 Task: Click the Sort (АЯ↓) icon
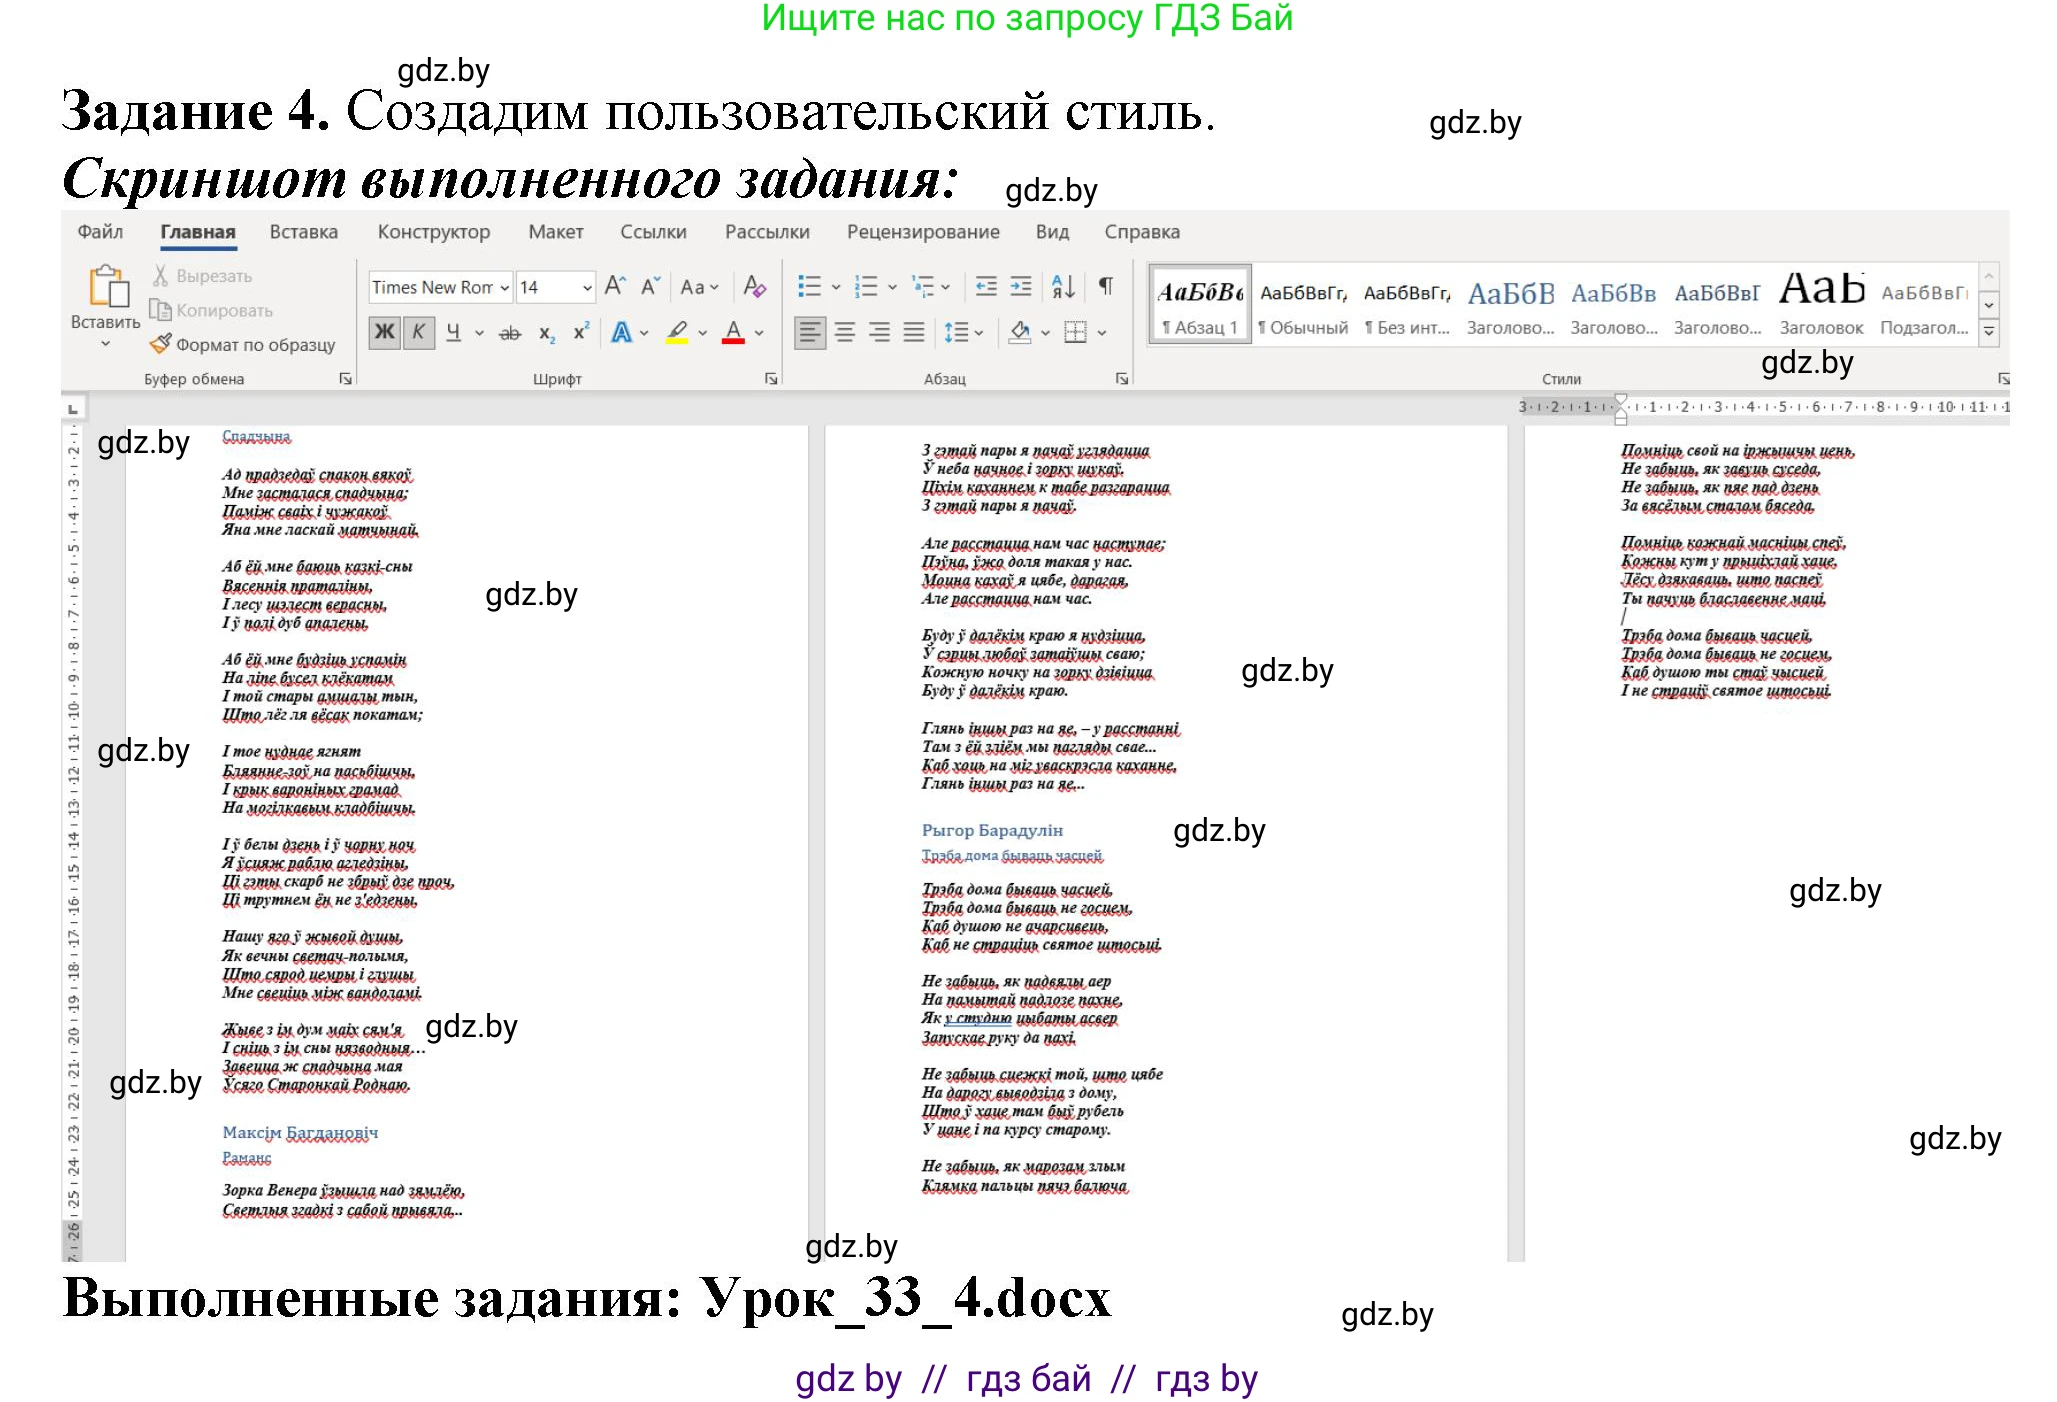[x=1064, y=286]
